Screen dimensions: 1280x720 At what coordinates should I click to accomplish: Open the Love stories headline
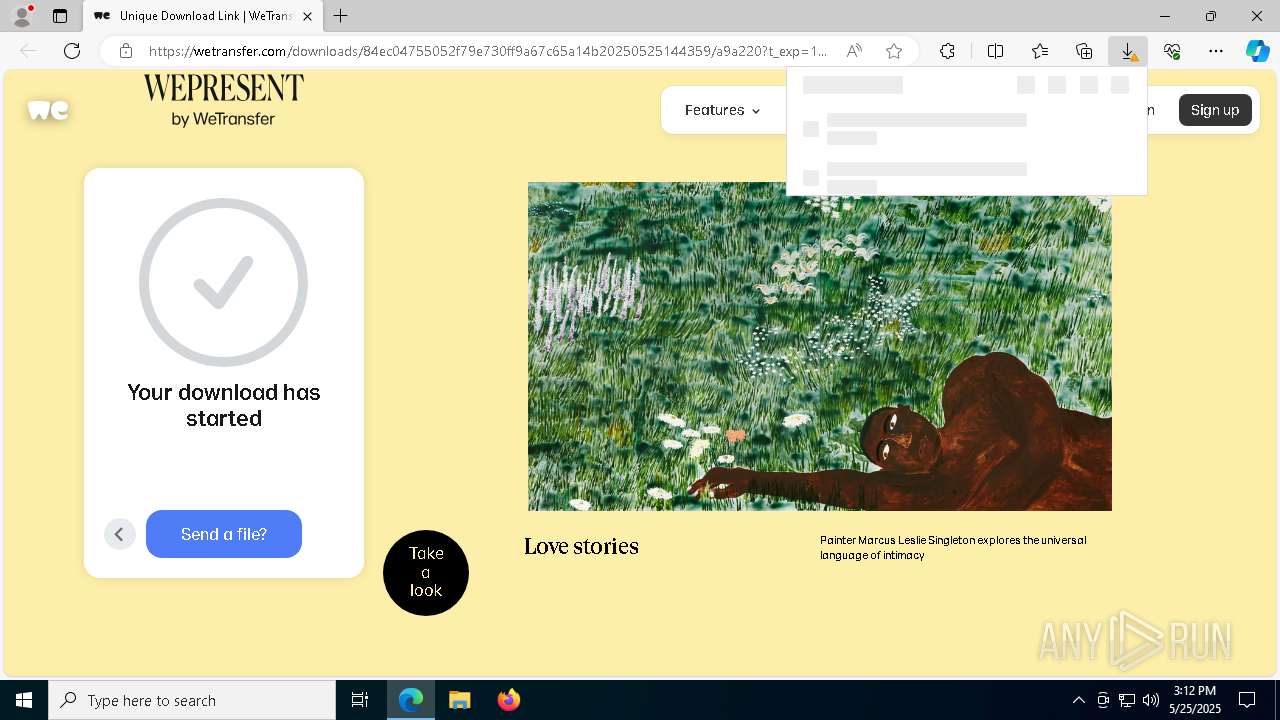(581, 546)
